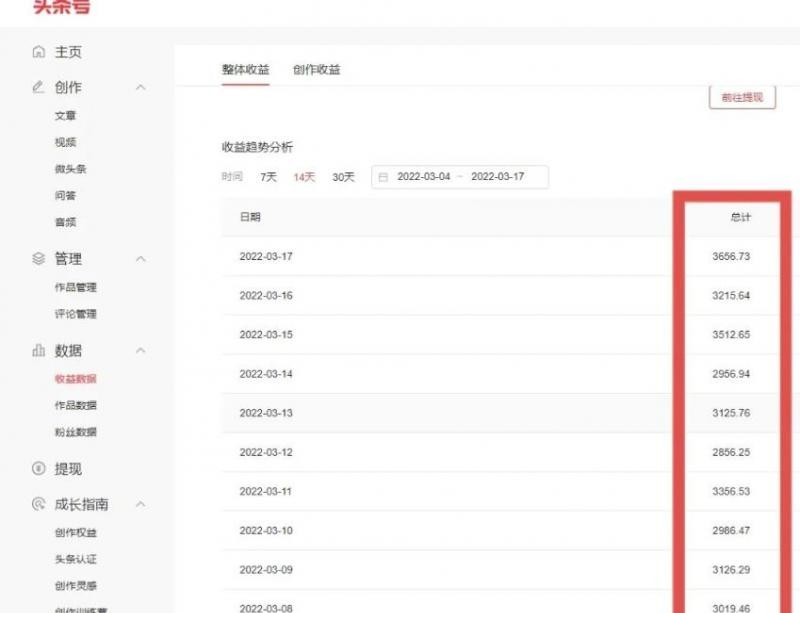The width and height of the screenshot is (800, 636).
Task: Click the 2022-03-14 date cell
Action: pos(266,374)
